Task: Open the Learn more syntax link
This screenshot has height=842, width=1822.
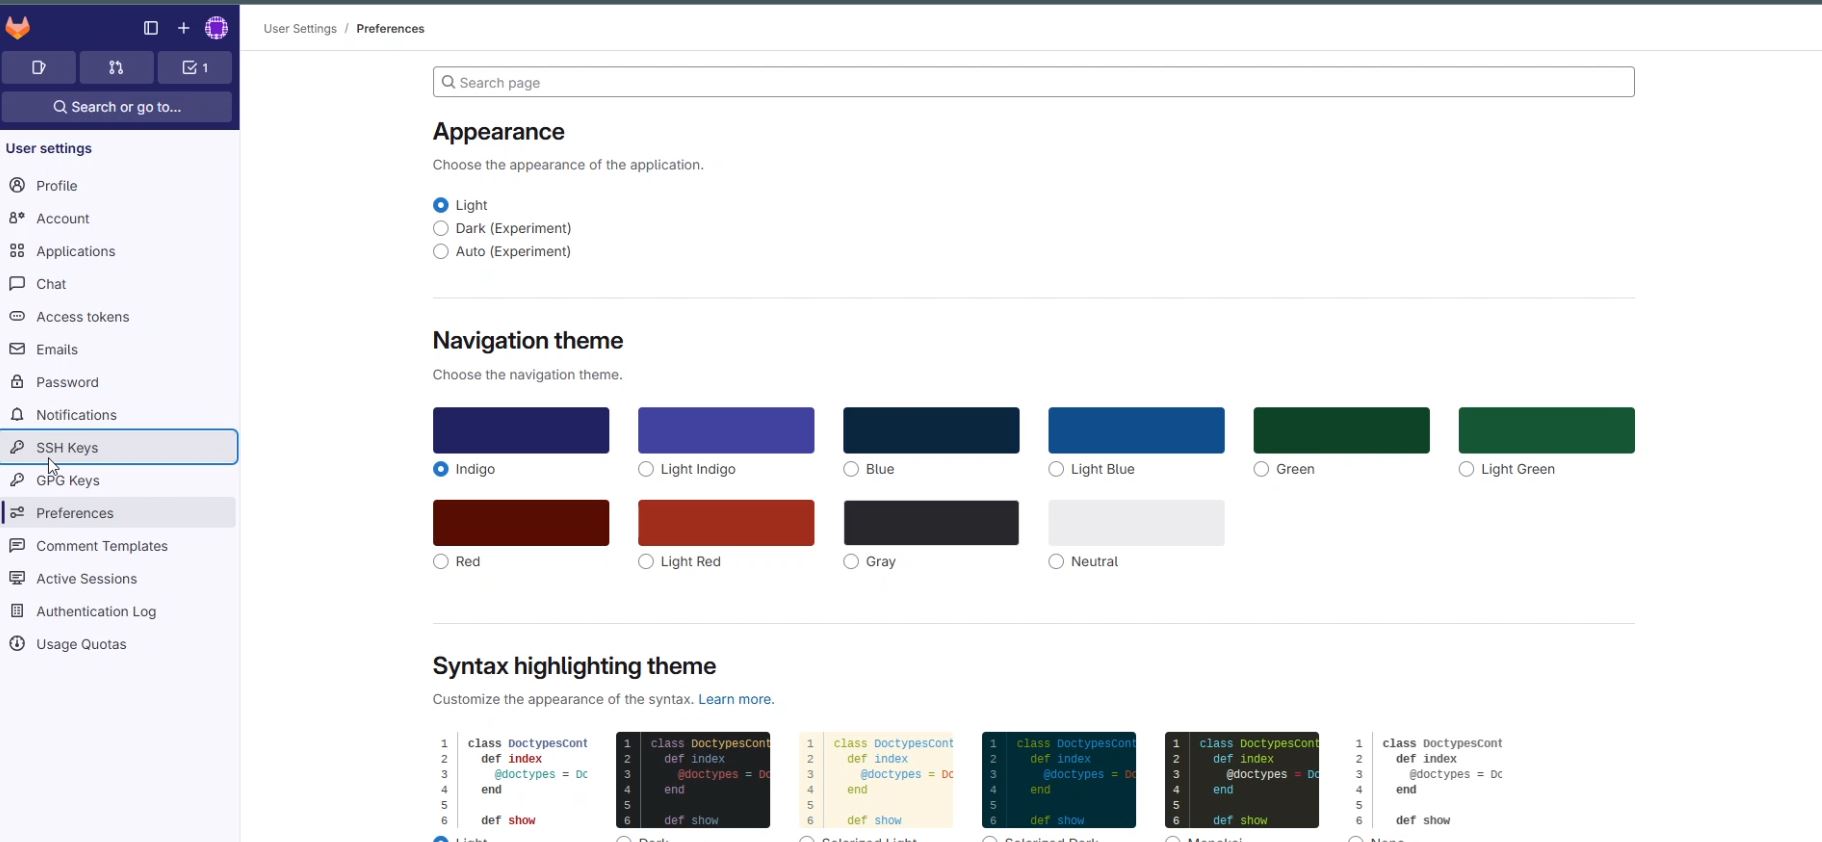Action: point(736,699)
